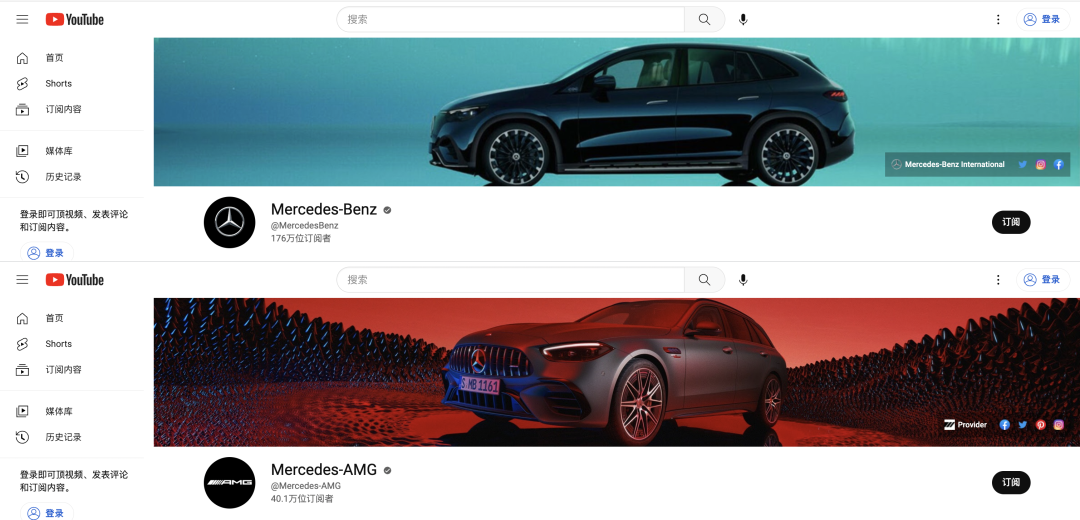Click search magnifier button on Mercedes-Benz page
This screenshot has height=520, width=1080.
[x=704, y=19]
